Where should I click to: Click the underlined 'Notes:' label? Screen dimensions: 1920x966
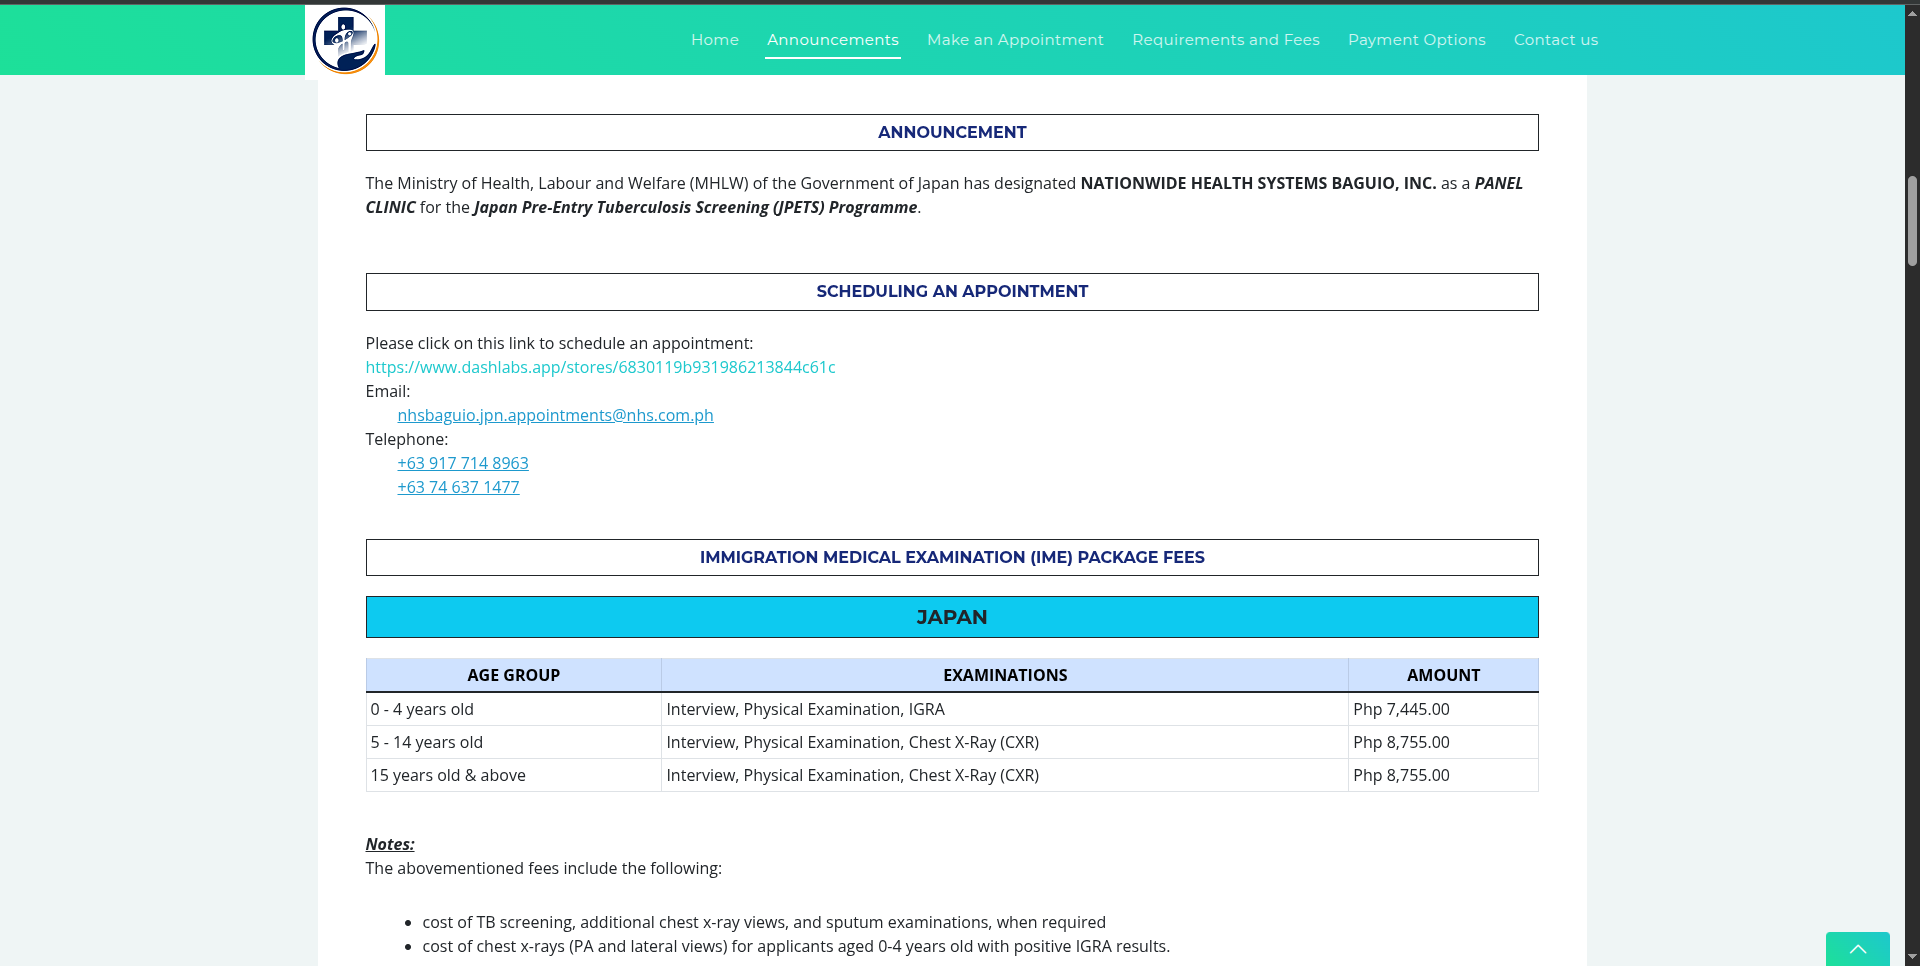point(390,844)
